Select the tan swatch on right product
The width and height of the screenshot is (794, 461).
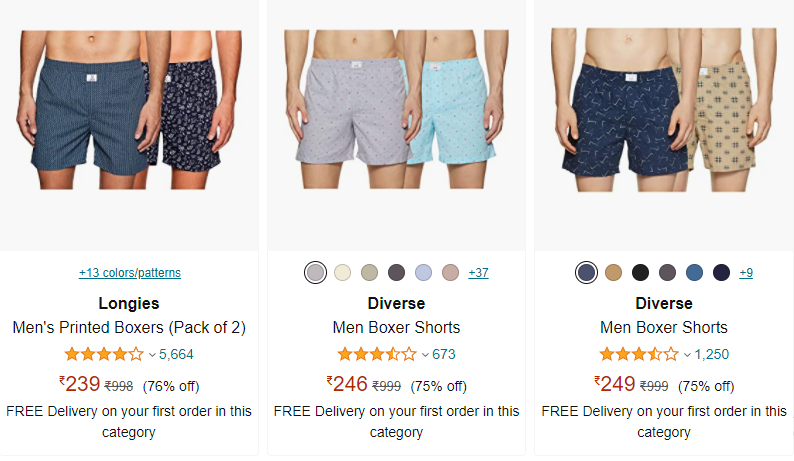(613, 273)
